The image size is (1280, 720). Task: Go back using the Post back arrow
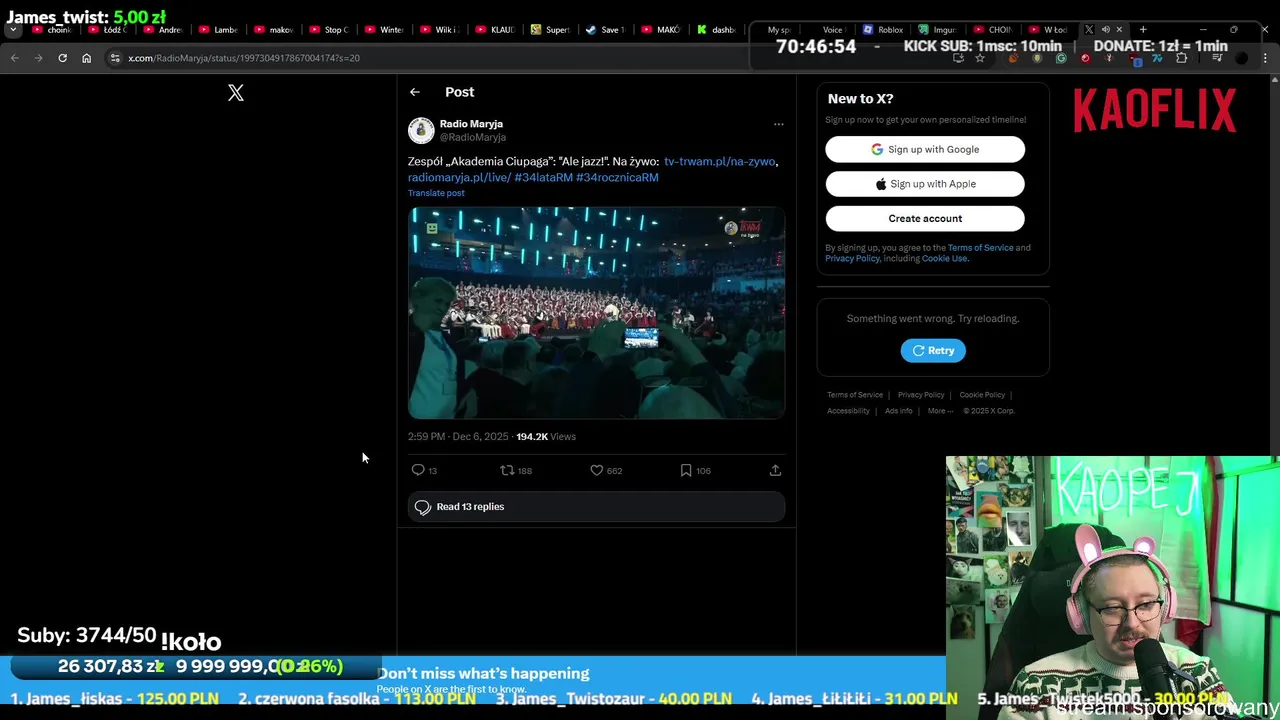414,92
